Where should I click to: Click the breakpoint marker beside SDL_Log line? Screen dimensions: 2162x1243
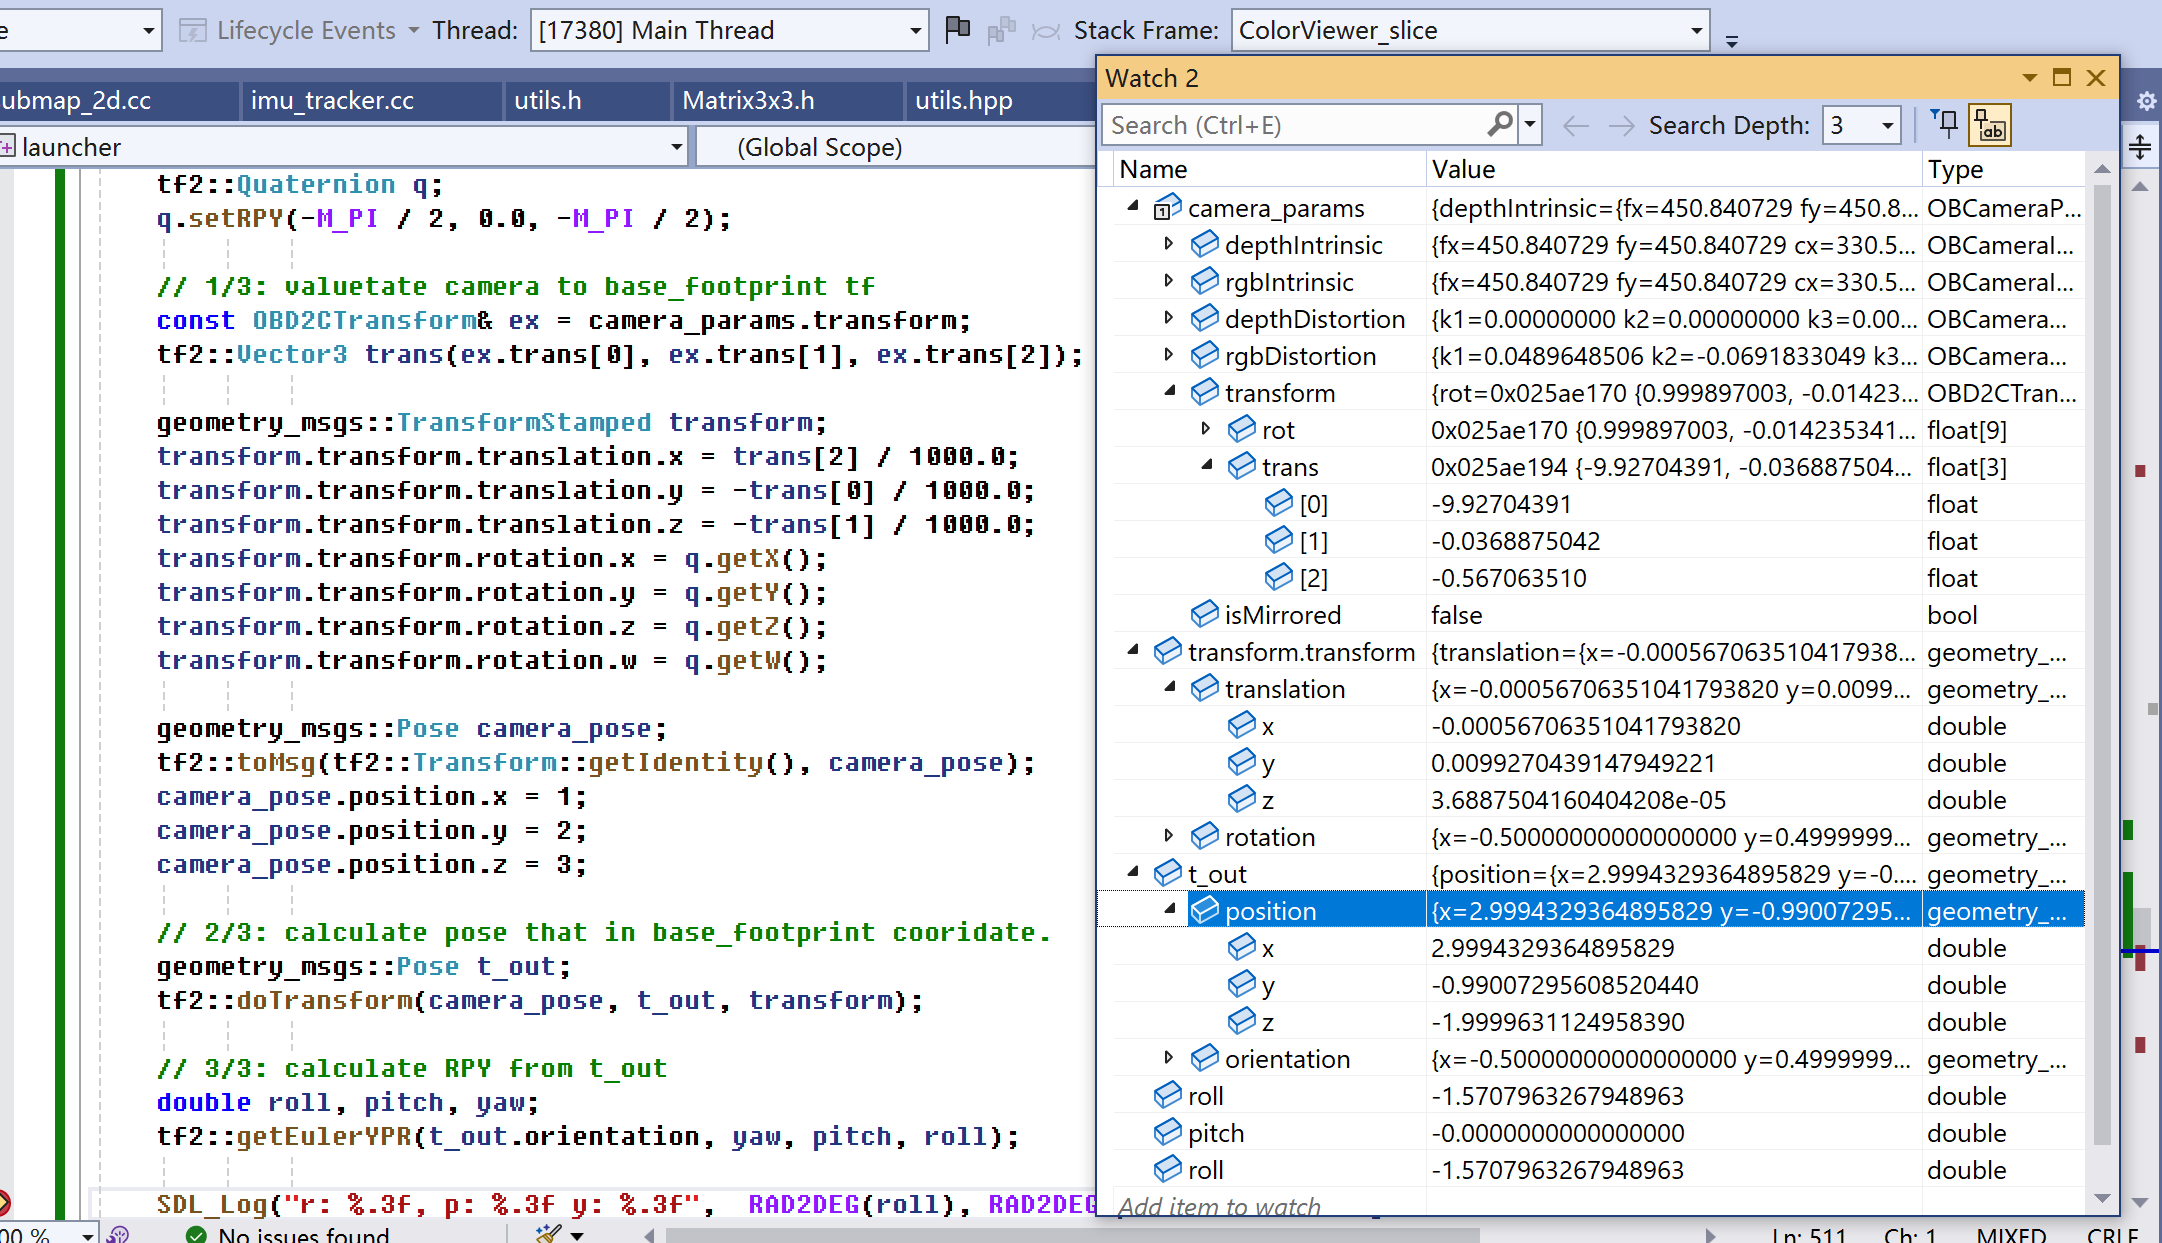4,1203
